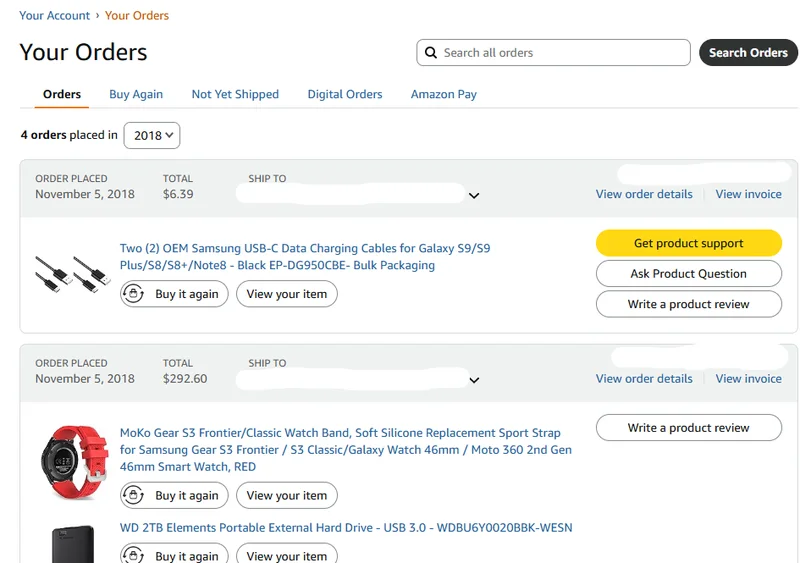The height and width of the screenshot is (563, 800).
Task: Write a product review for the $292.60 order
Action: tap(689, 428)
